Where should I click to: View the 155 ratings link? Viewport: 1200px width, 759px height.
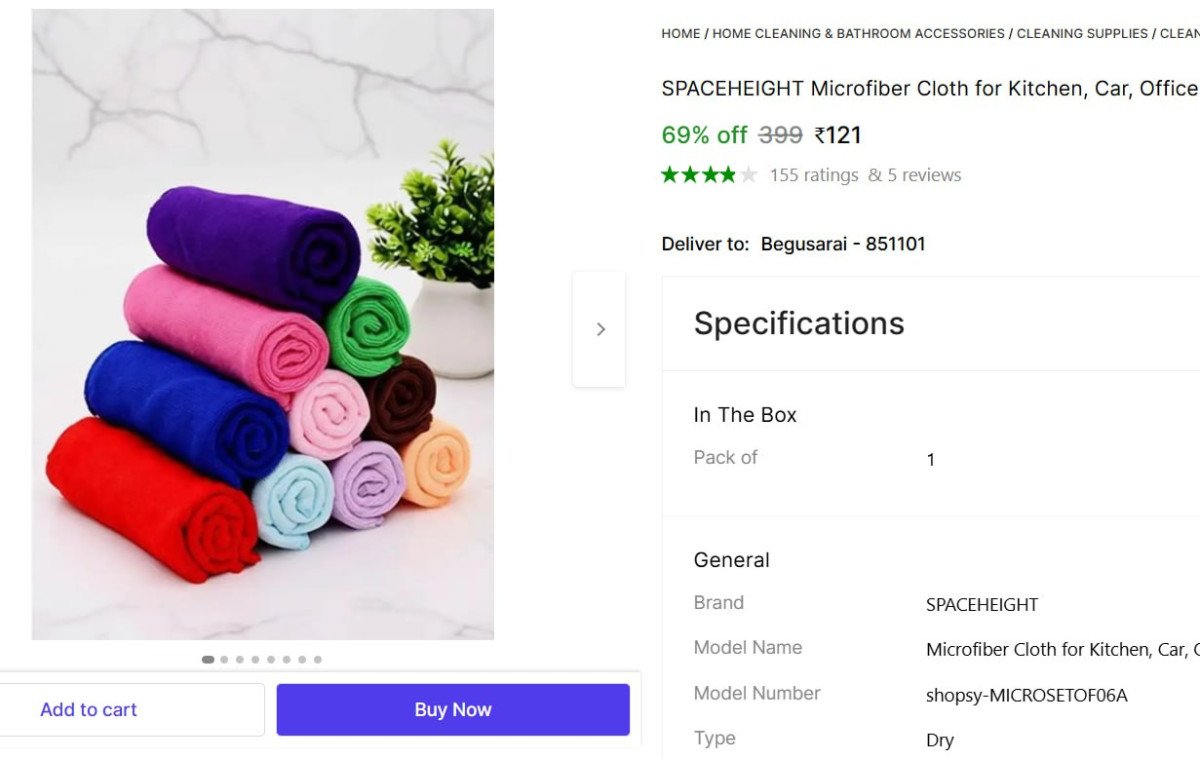click(814, 175)
